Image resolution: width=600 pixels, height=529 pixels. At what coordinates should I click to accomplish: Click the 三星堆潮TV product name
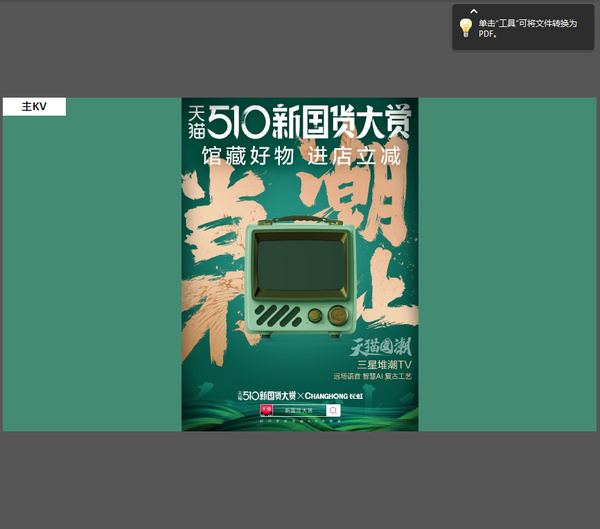[384, 364]
